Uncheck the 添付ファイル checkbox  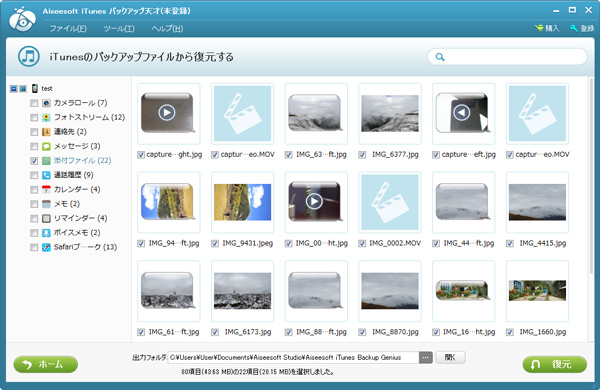click(x=34, y=161)
